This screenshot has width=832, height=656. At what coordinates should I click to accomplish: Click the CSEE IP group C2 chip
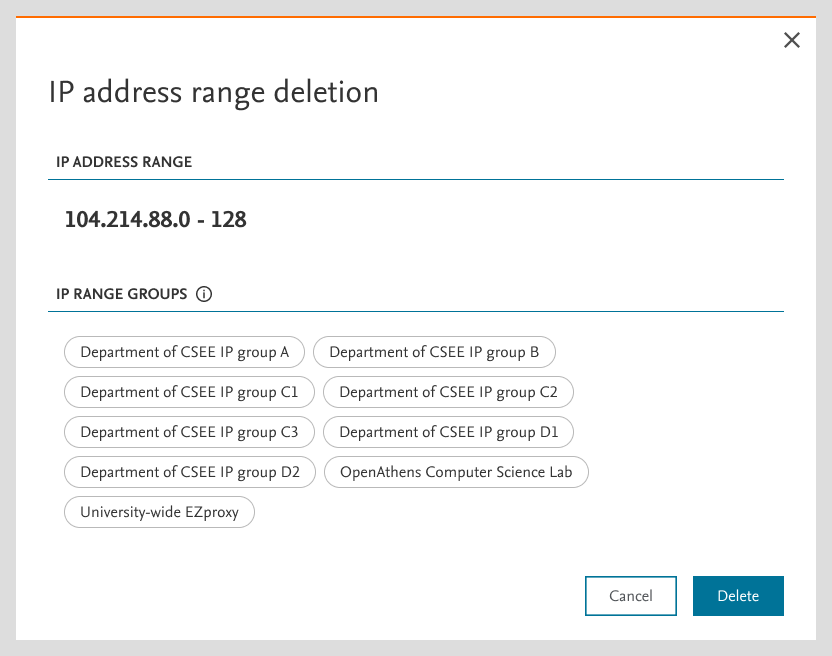(x=448, y=392)
